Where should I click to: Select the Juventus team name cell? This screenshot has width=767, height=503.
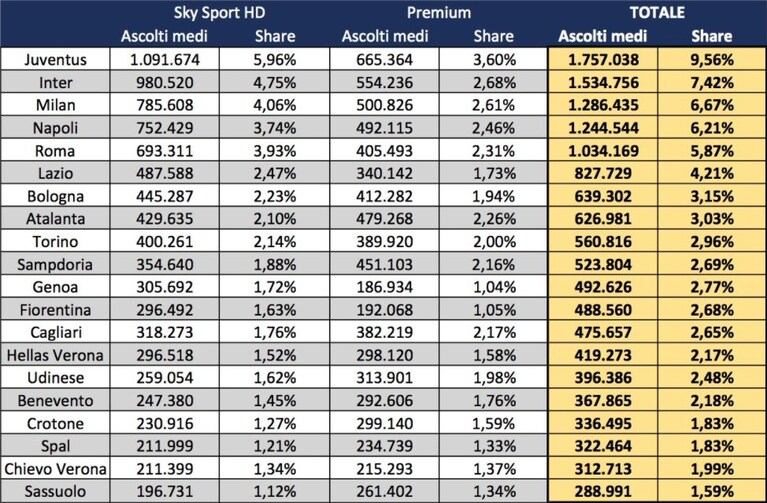55,59
